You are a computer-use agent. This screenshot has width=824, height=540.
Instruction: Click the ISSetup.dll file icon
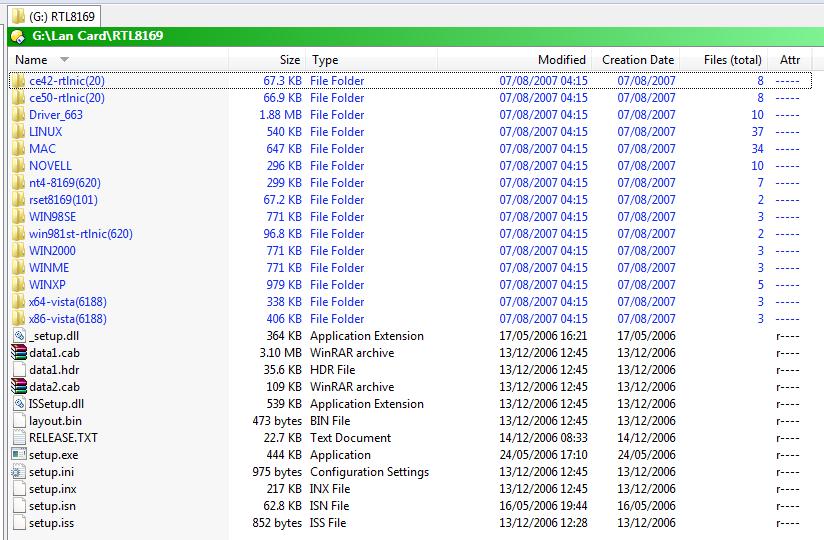19,403
